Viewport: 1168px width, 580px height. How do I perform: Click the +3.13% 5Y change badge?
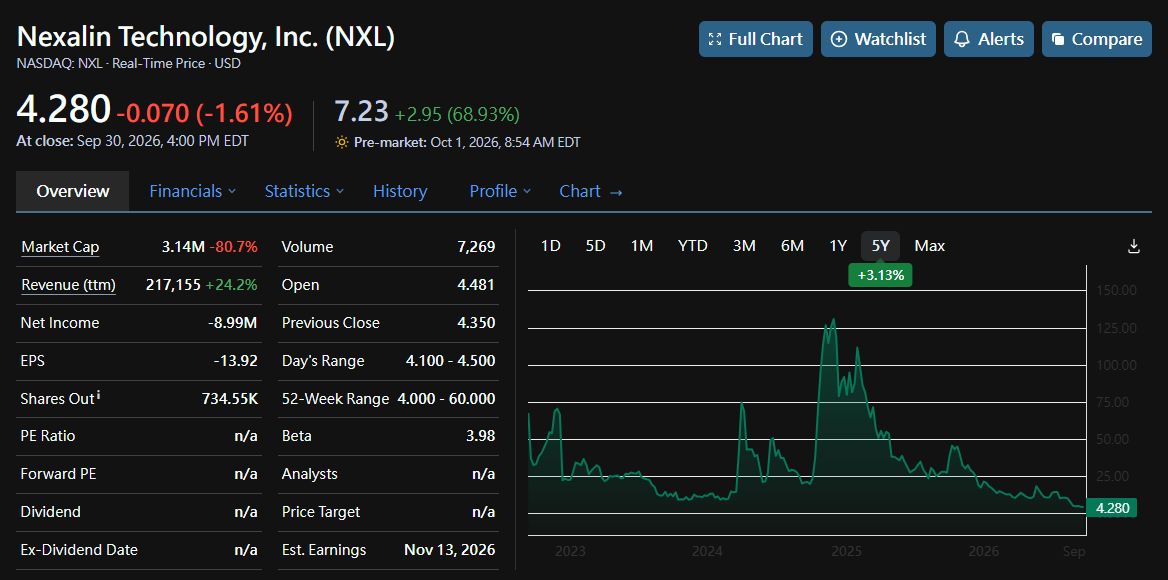880,275
